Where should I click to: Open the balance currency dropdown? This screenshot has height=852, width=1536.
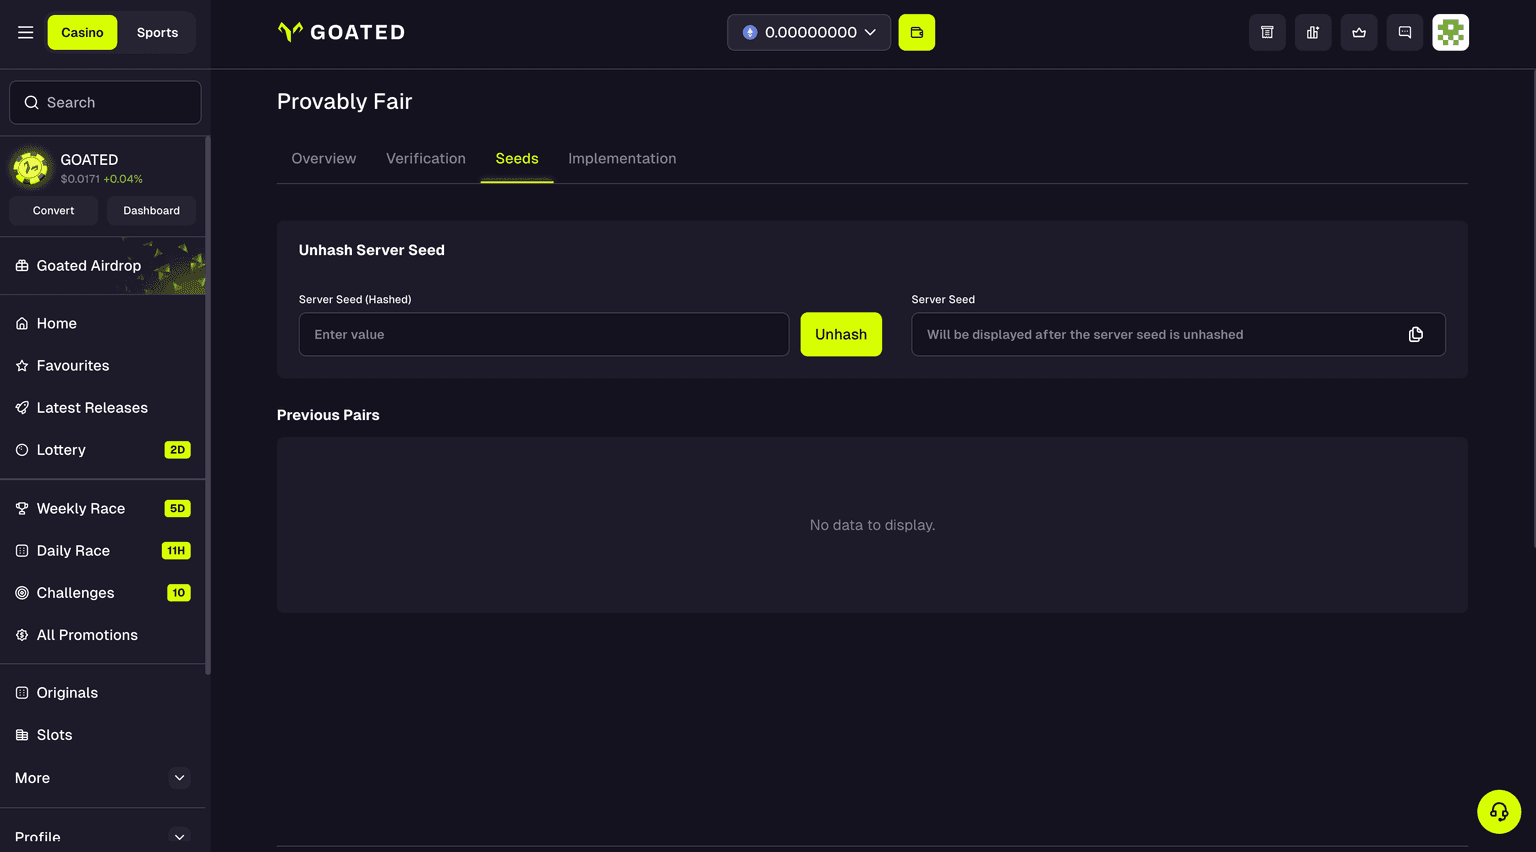coord(809,32)
